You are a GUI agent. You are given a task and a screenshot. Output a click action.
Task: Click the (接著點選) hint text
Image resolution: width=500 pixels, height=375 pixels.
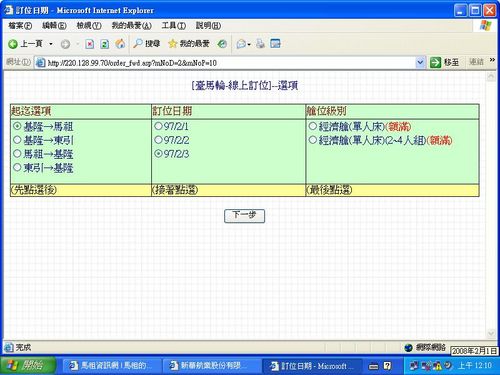pos(175,190)
